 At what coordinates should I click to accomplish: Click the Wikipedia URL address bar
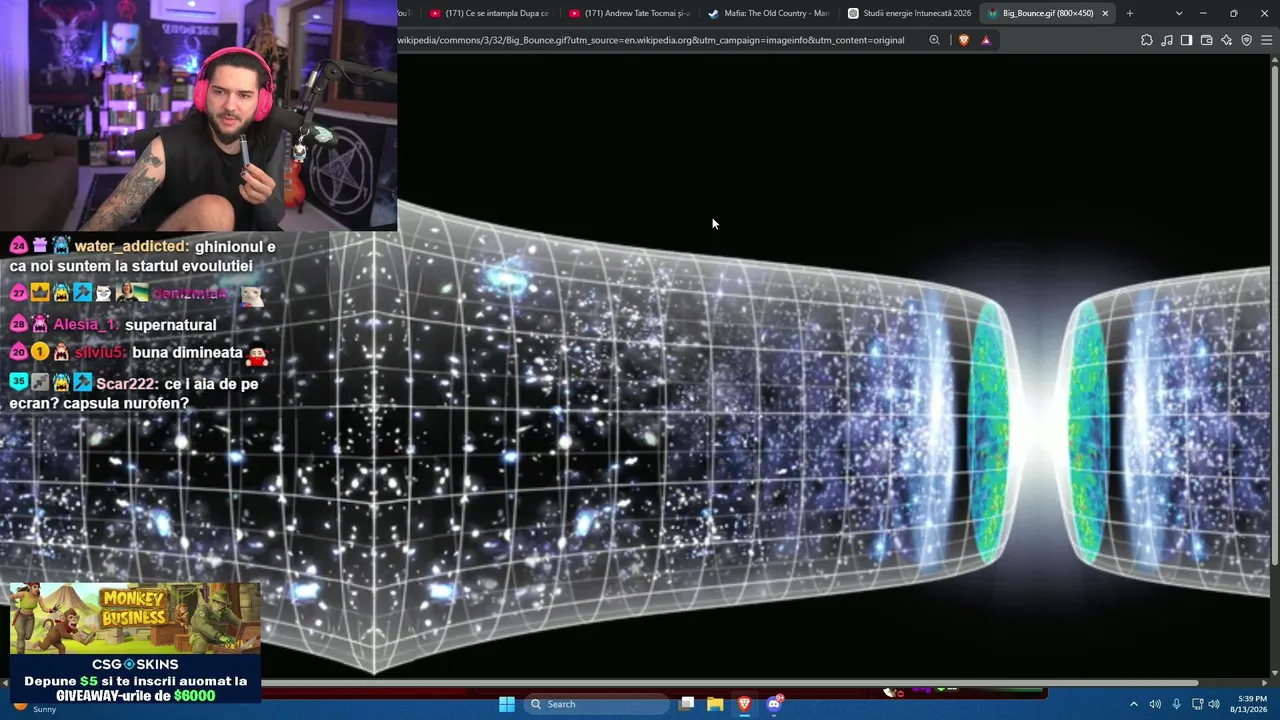[650, 40]
